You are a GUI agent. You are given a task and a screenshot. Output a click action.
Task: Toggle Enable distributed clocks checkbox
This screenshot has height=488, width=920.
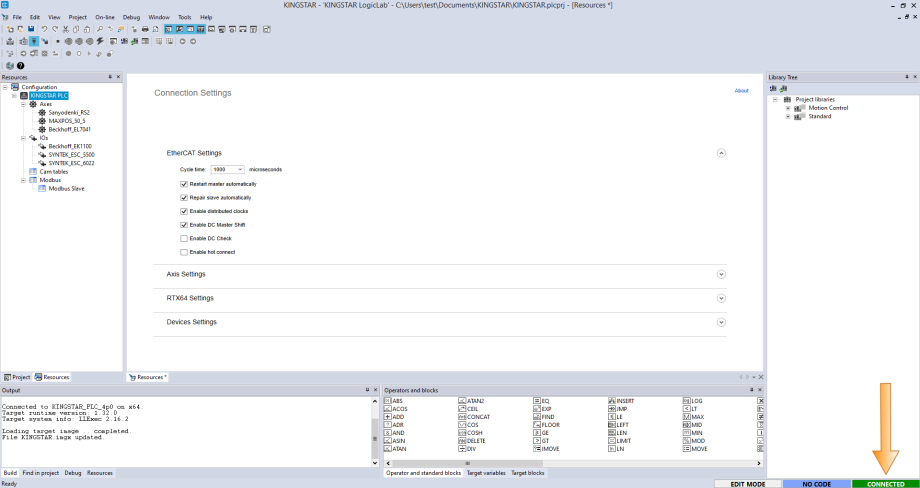point(184,211)
